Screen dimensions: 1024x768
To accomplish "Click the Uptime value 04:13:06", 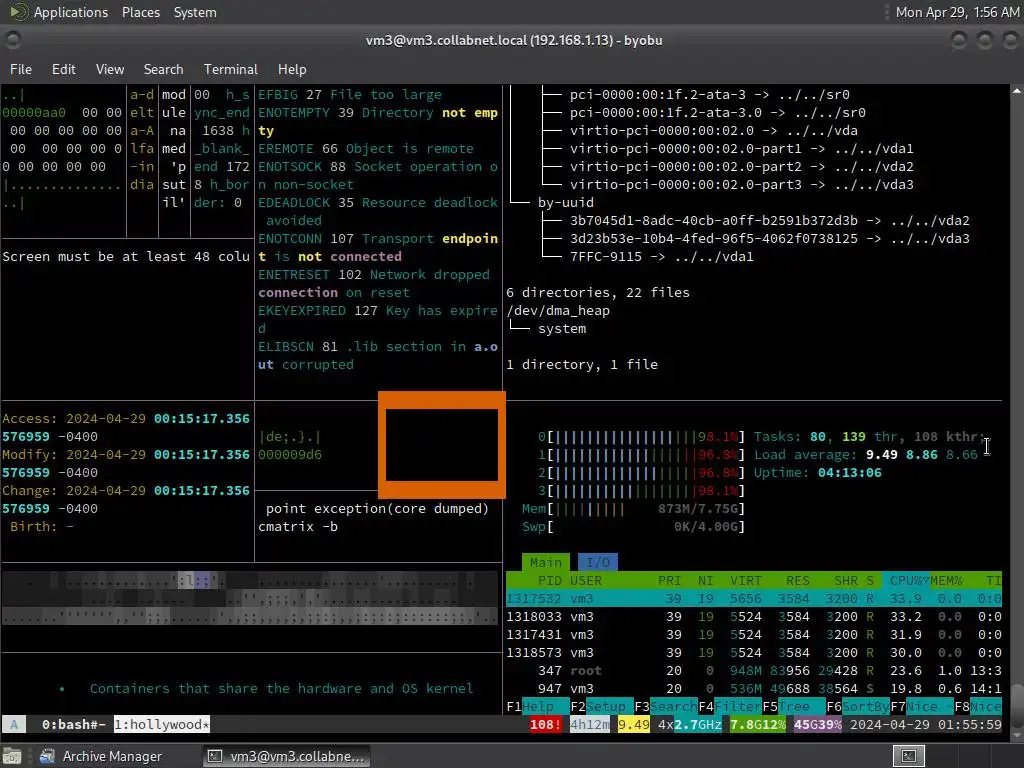I will point(850,472).
